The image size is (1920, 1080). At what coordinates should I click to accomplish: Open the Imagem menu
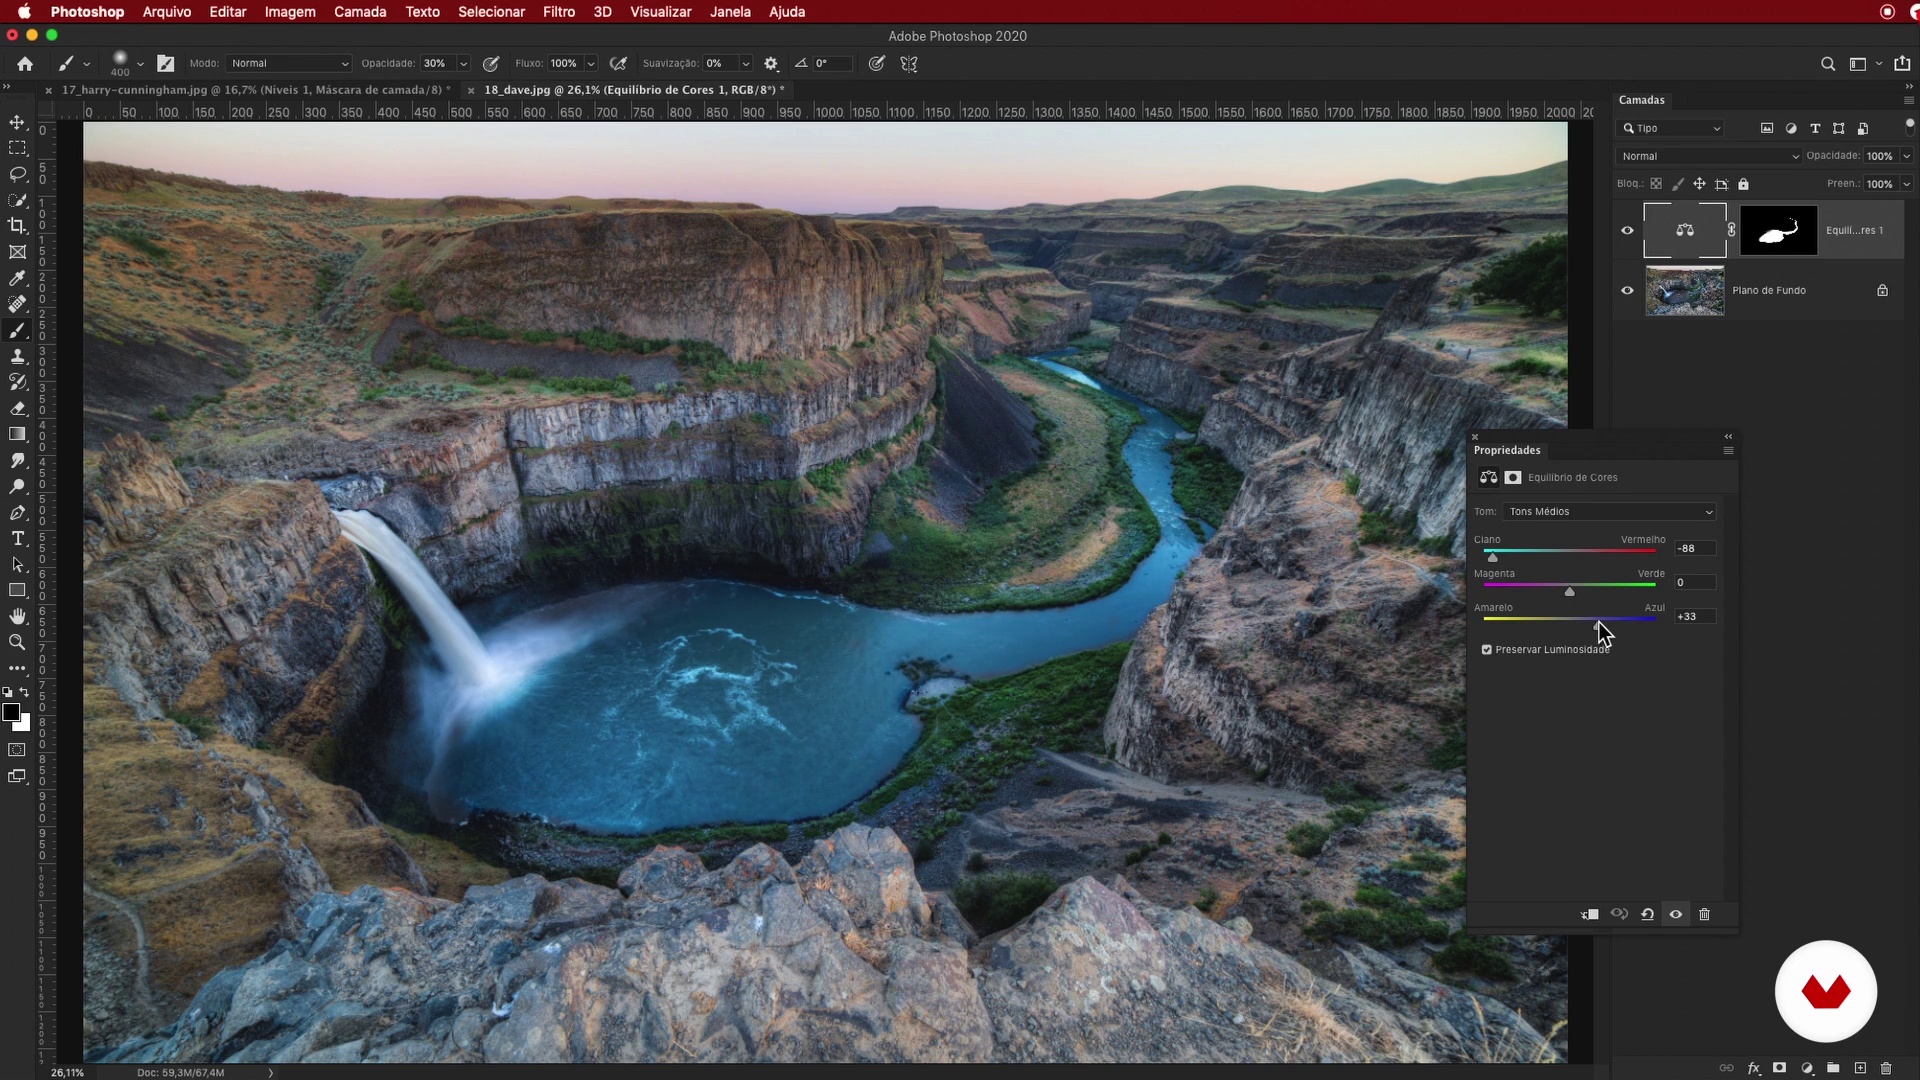290,12
